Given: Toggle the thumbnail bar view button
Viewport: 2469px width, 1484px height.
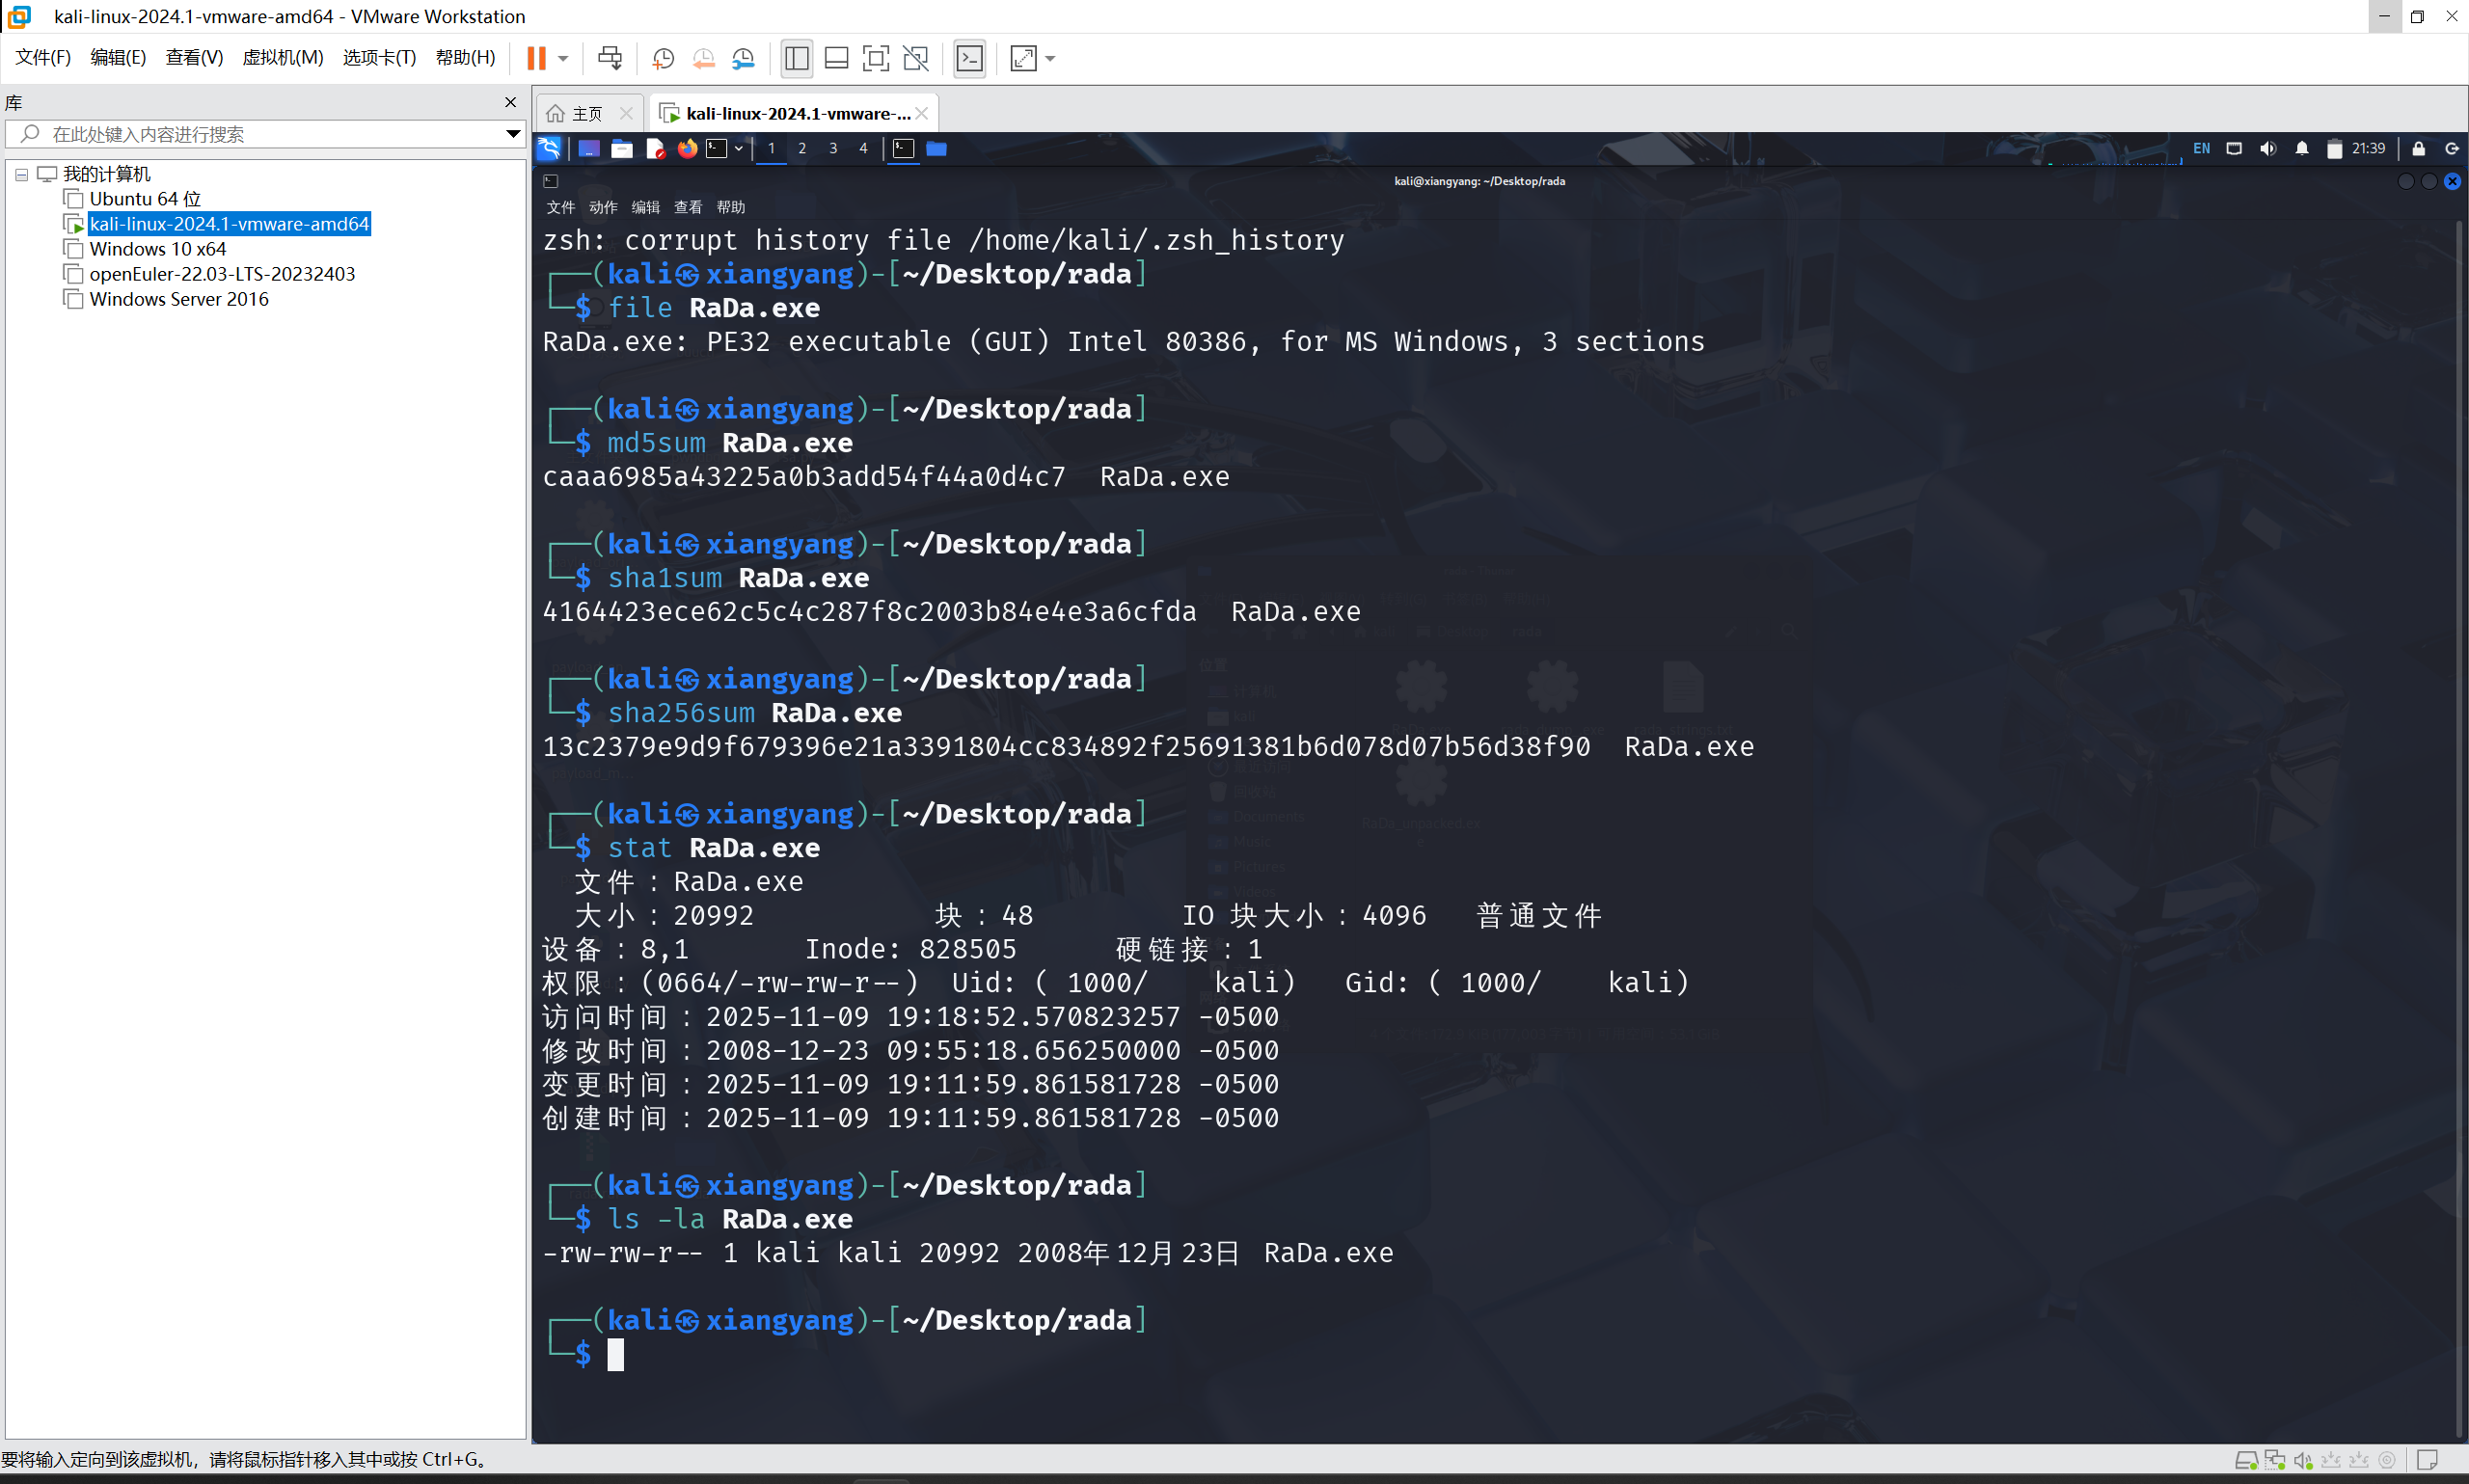Looking at the screenshot, I should click(836, 58).
